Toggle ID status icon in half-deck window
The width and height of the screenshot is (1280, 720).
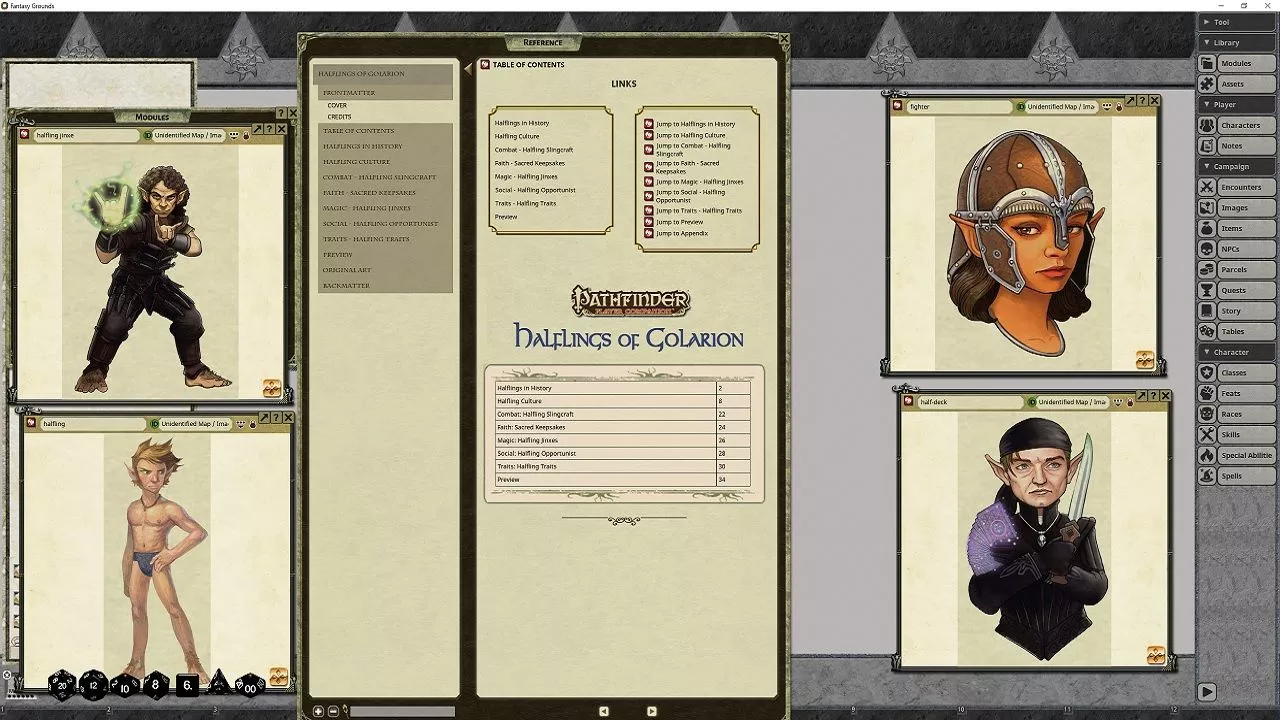pyautogui.click(x=1032, y=402)
